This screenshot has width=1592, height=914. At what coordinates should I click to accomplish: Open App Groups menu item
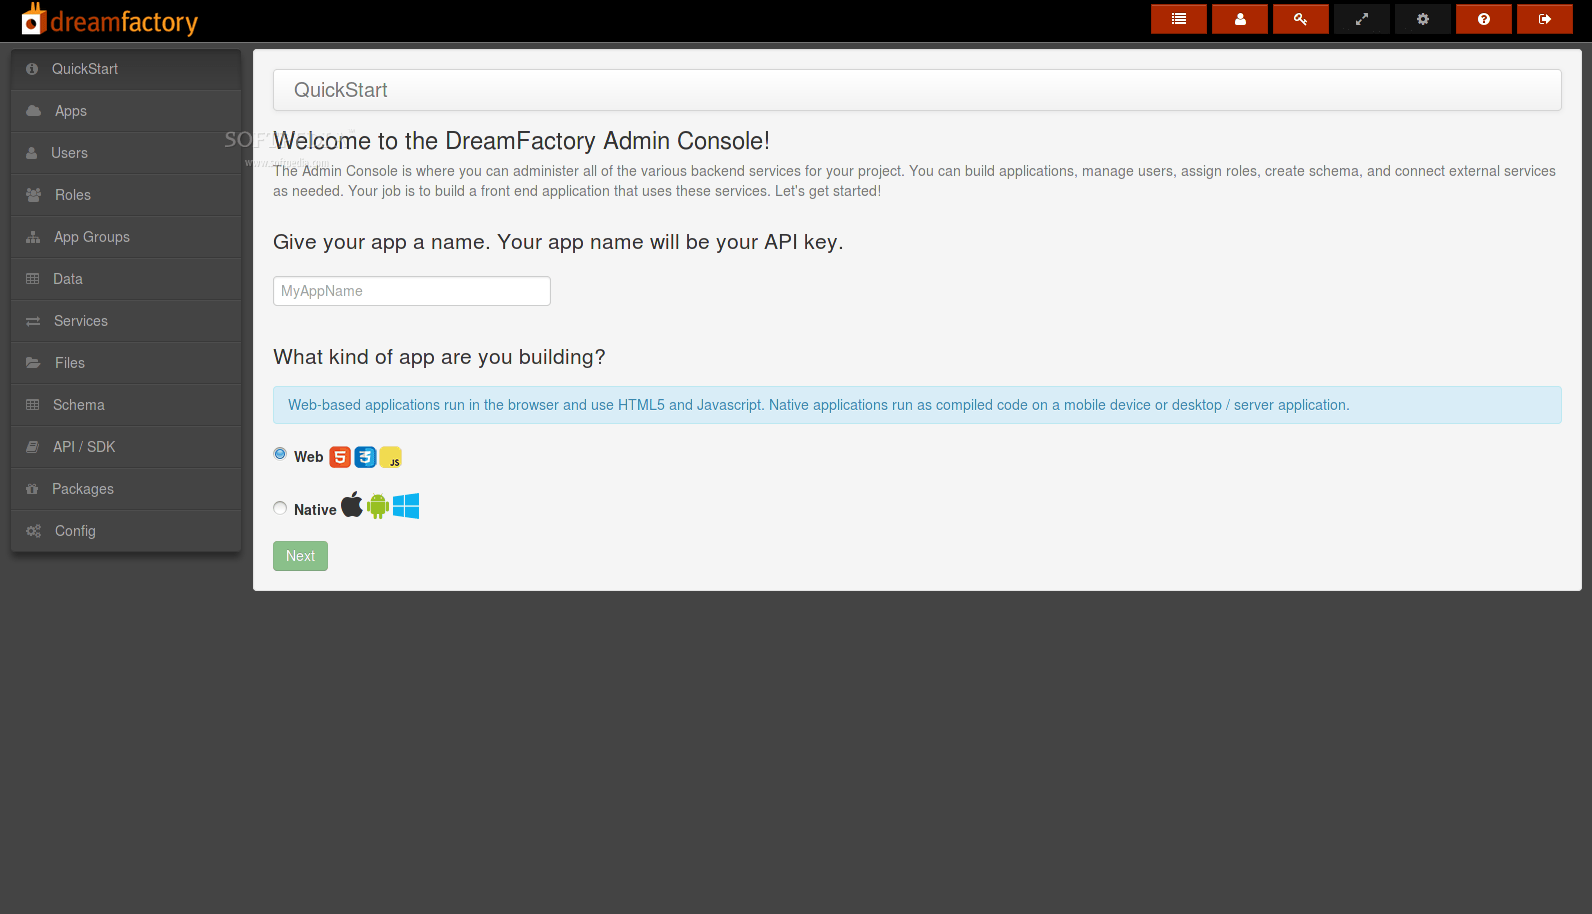[126, 237]
